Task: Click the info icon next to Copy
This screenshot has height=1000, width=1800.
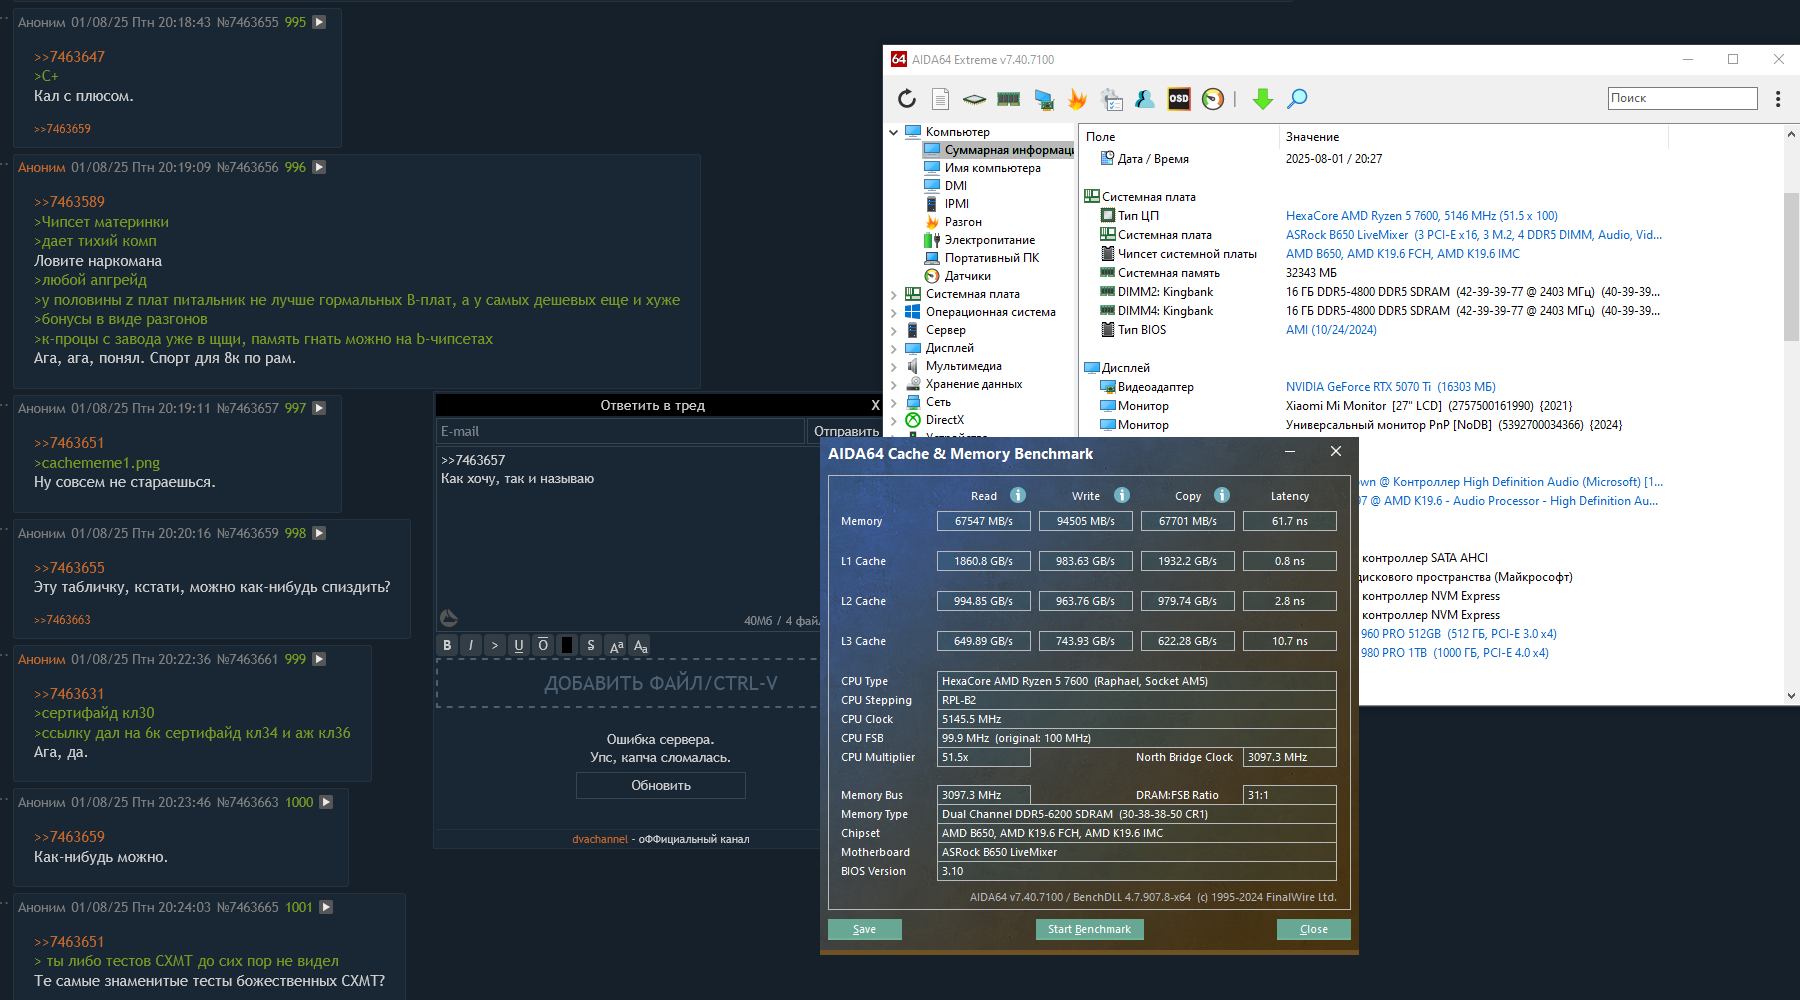Action: (1222, 495)
